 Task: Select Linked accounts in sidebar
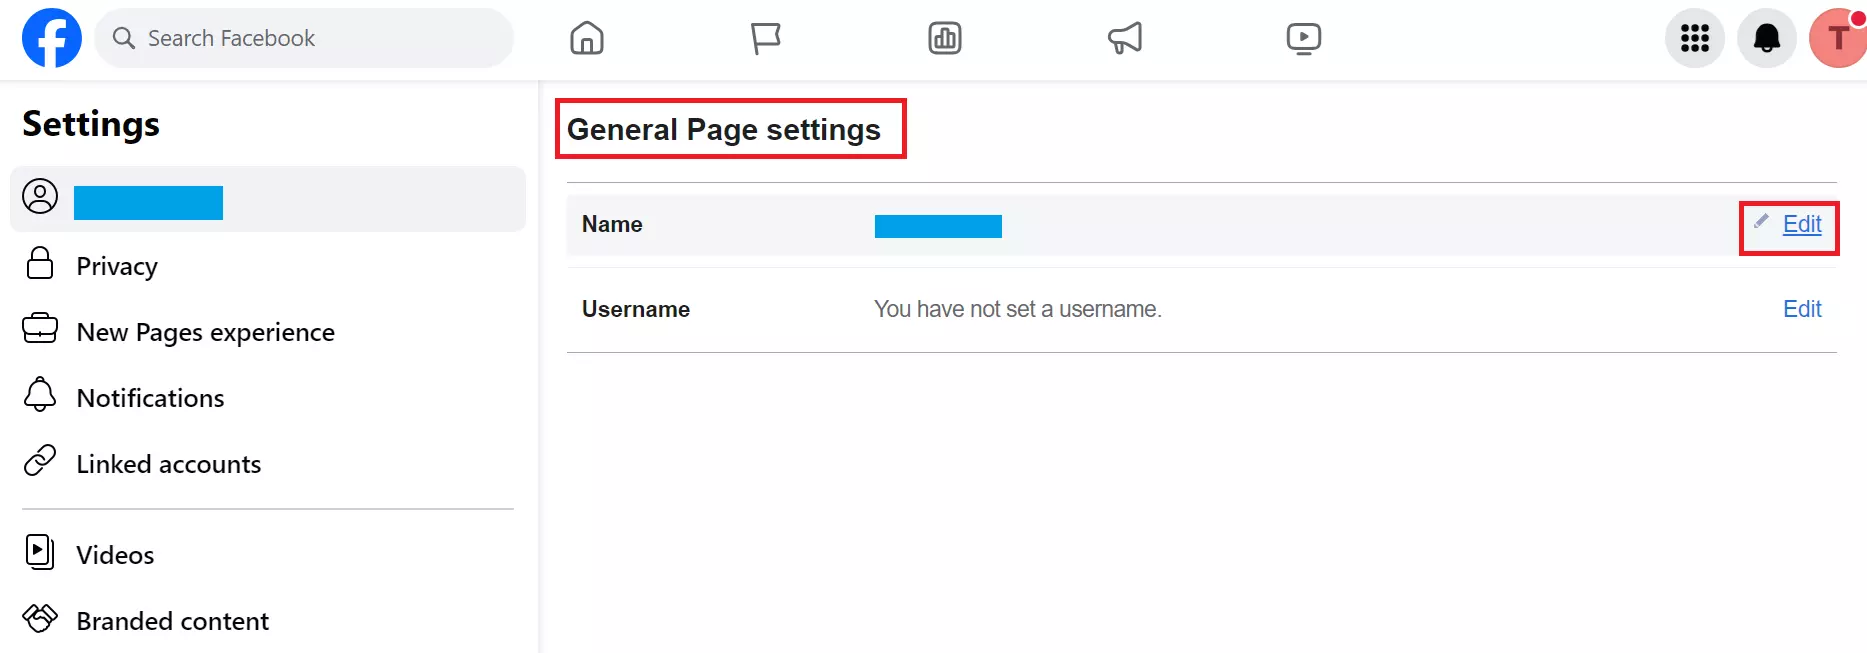[x=168, y=464]
